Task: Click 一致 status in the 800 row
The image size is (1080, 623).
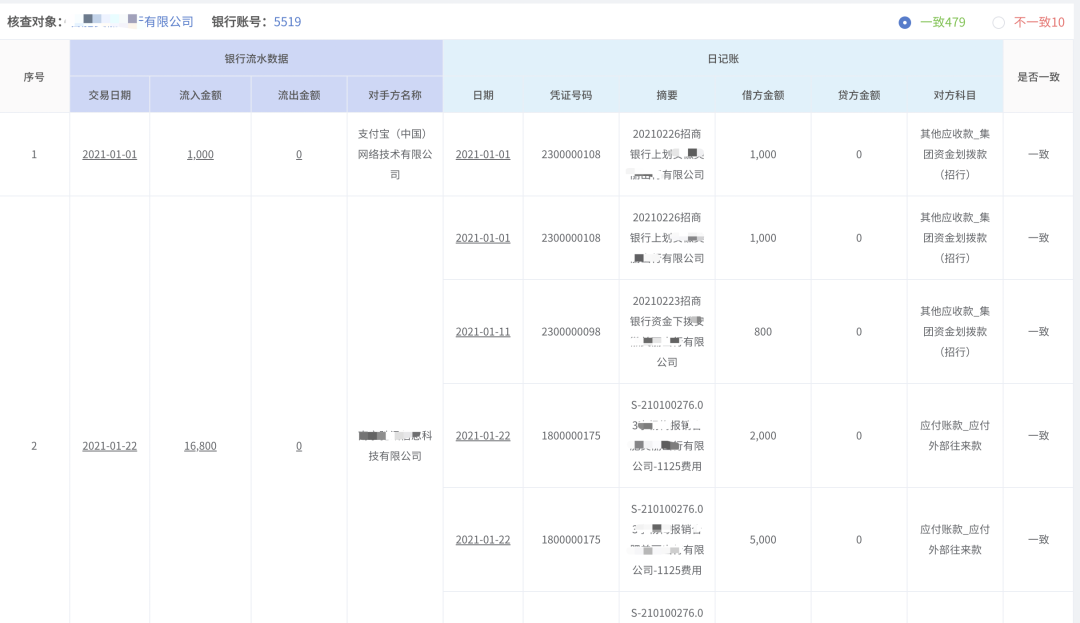Action: click(x=1039, y=332)
